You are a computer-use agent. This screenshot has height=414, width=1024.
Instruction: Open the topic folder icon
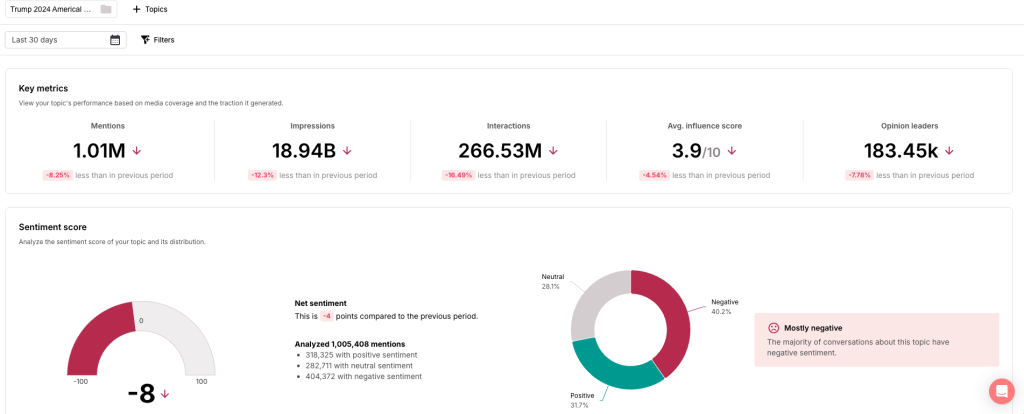[x=106, y=9]
